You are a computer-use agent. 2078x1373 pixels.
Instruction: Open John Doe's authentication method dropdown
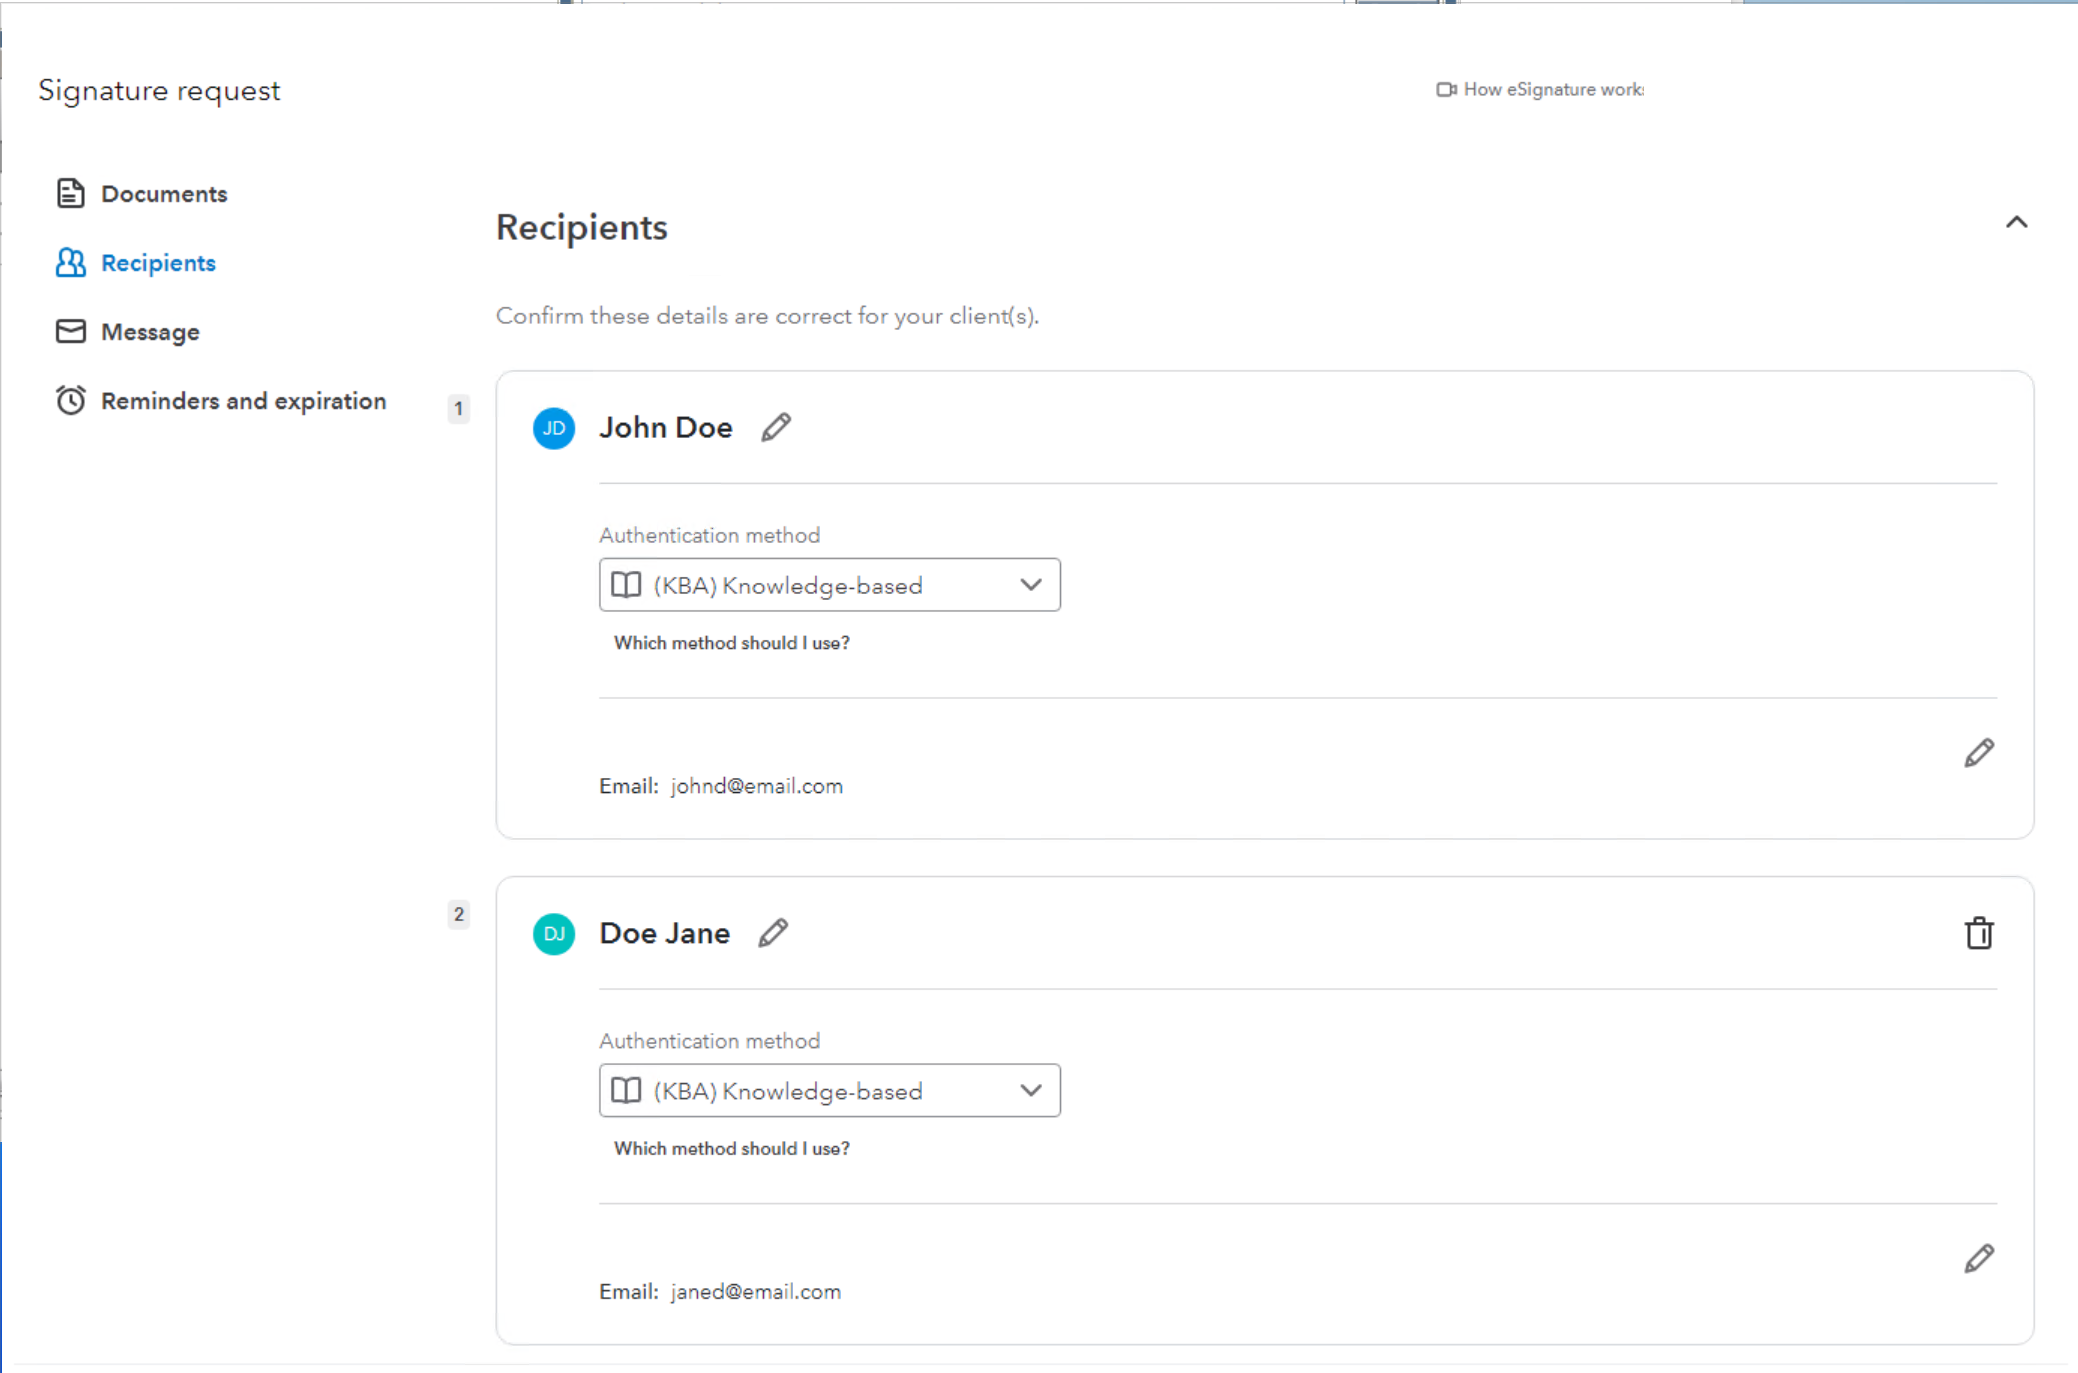[x=1030, y=585]
